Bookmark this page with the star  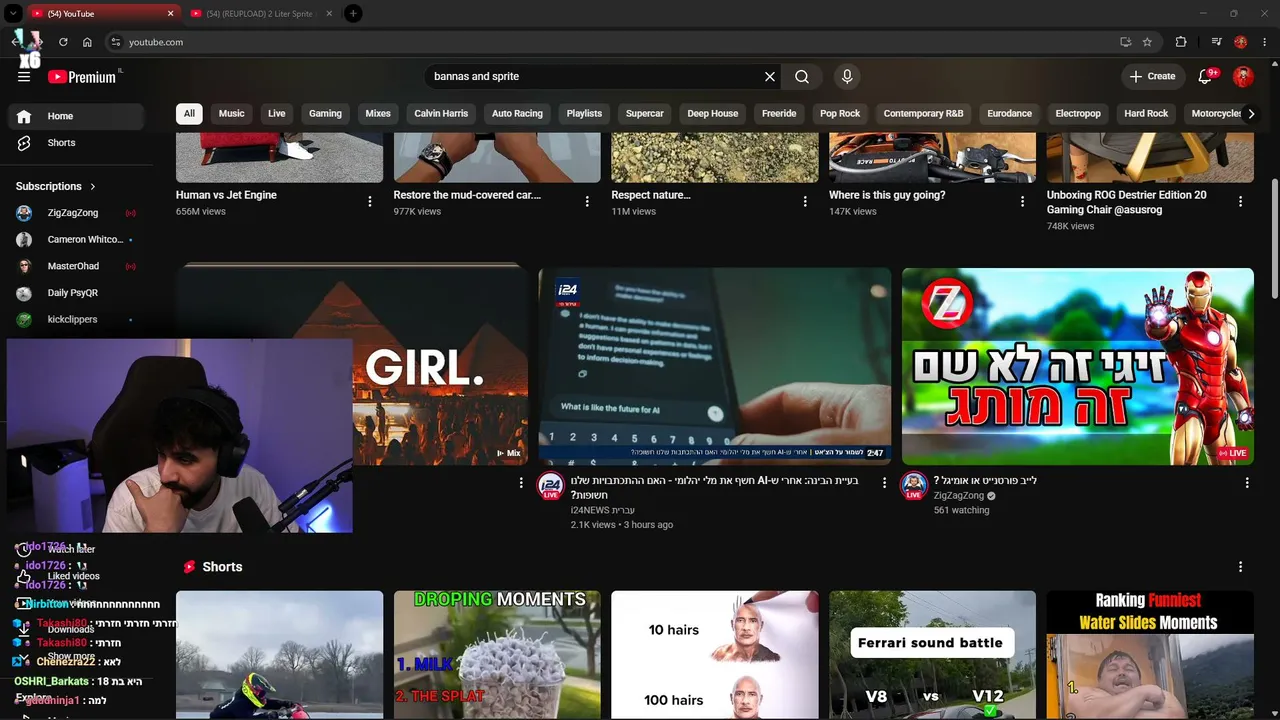point(1147,42)
